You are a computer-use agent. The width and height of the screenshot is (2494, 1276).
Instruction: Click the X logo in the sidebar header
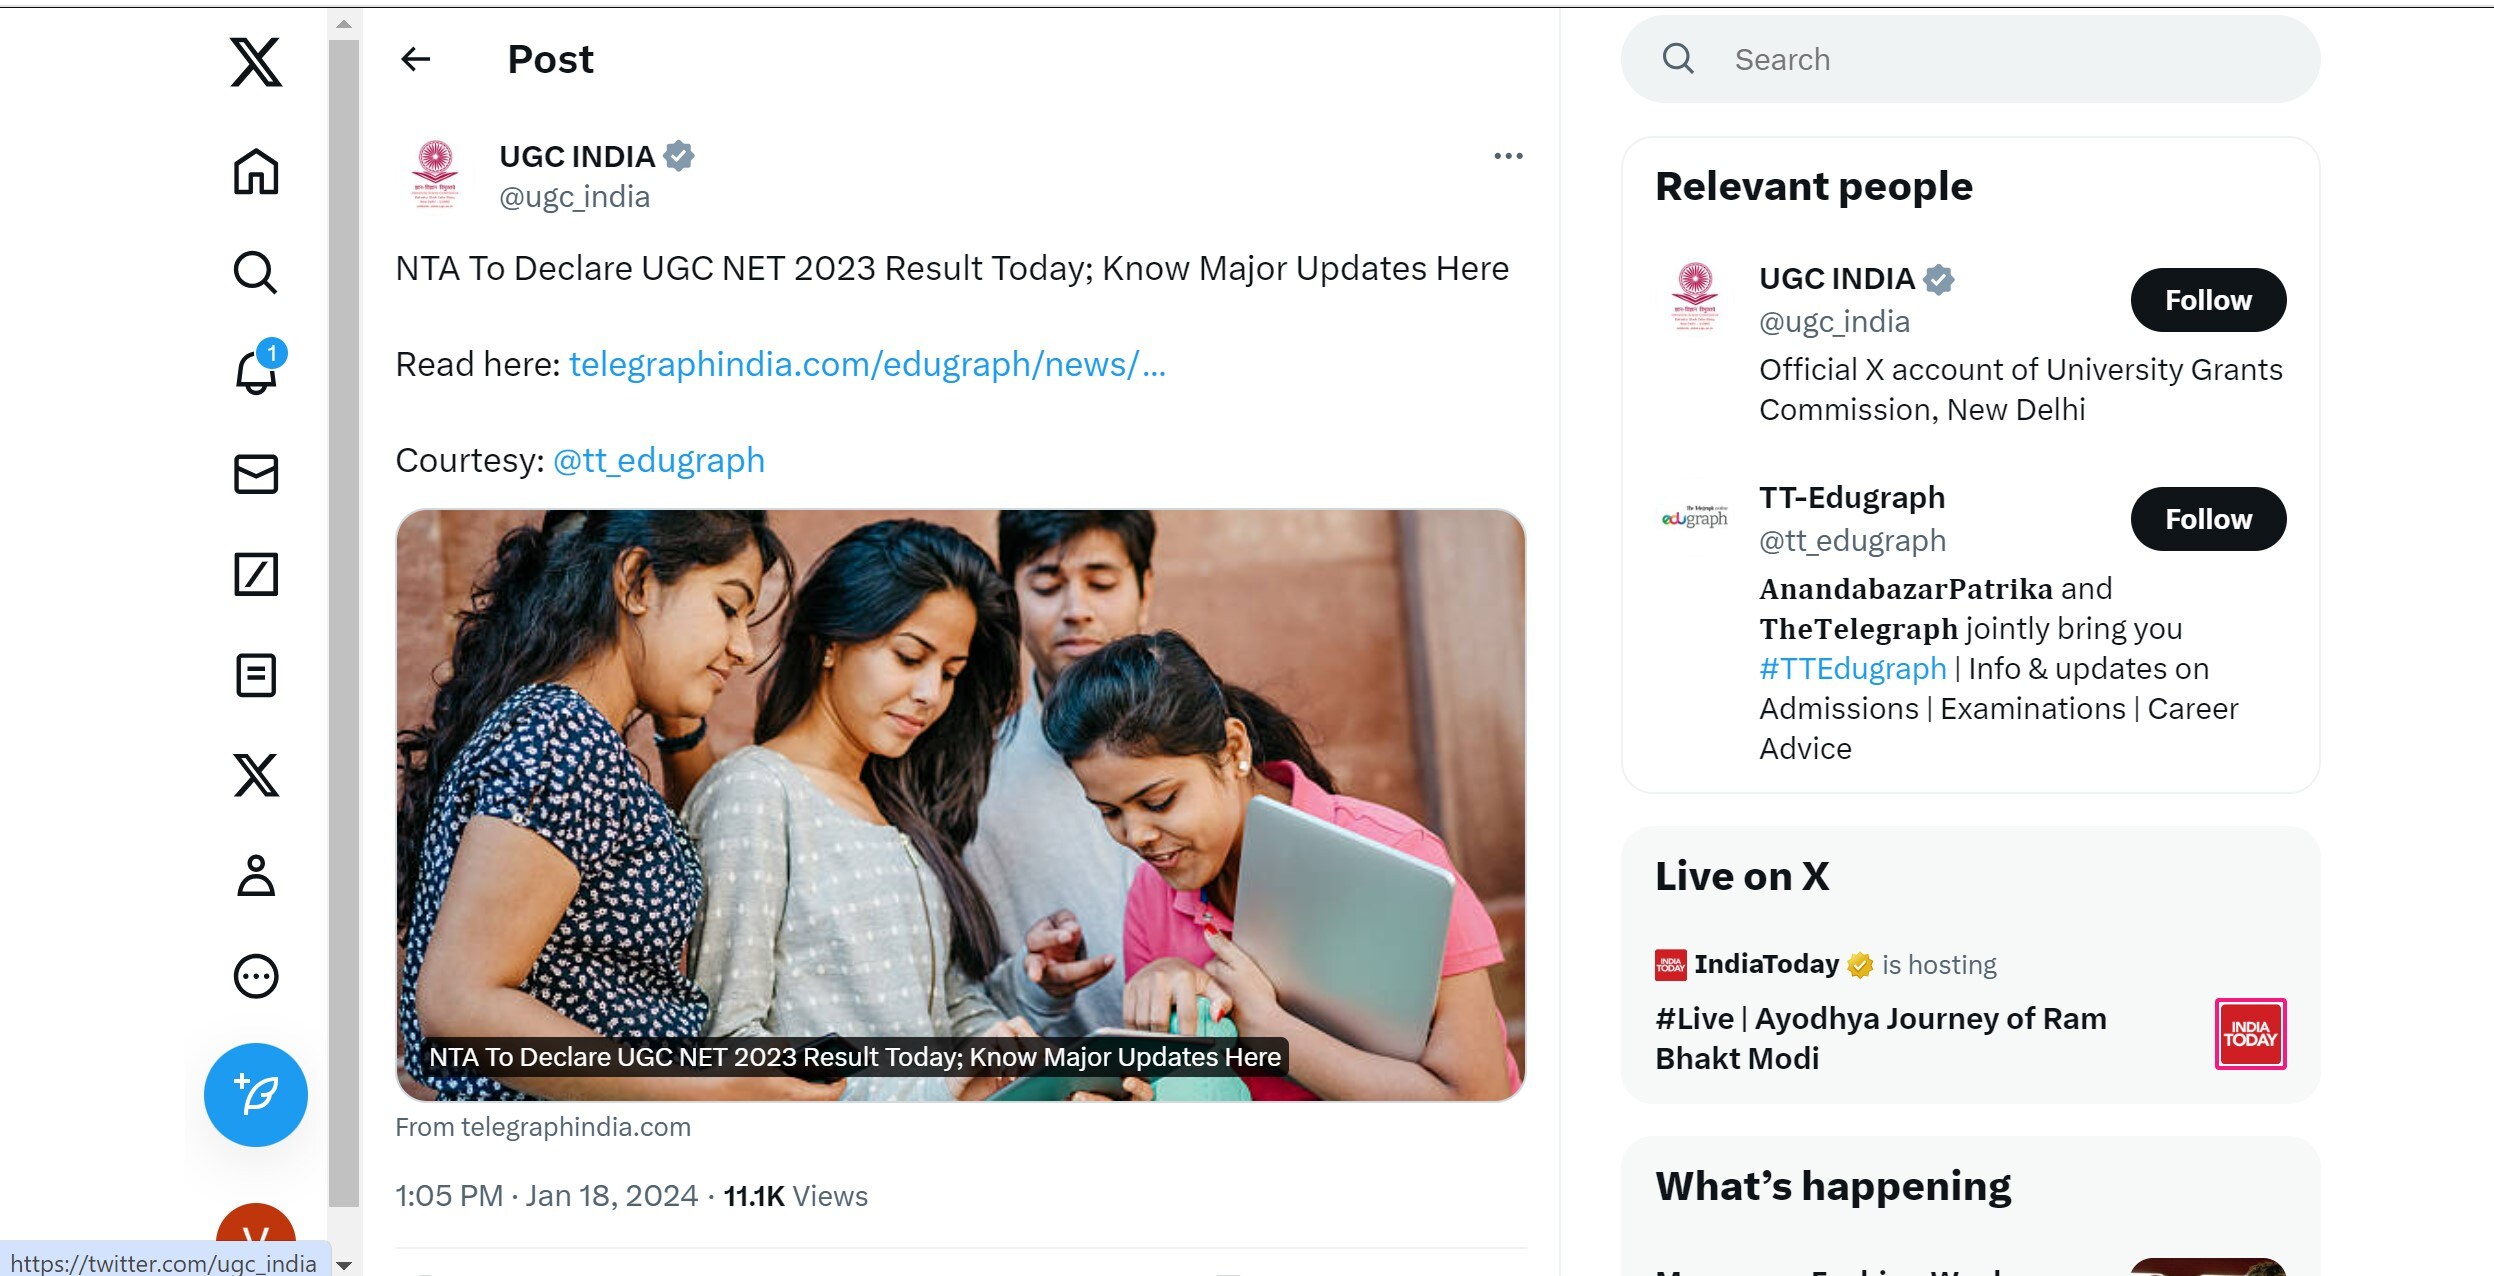[256, 62]
